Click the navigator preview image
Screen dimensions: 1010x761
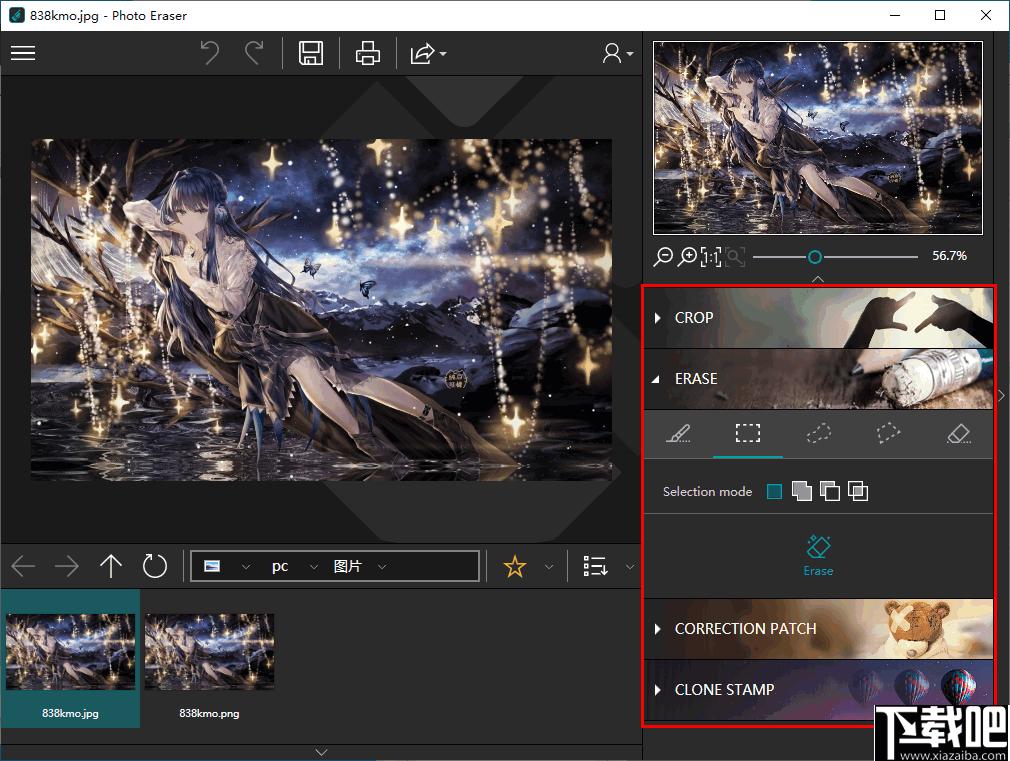(x=817, y=138)
